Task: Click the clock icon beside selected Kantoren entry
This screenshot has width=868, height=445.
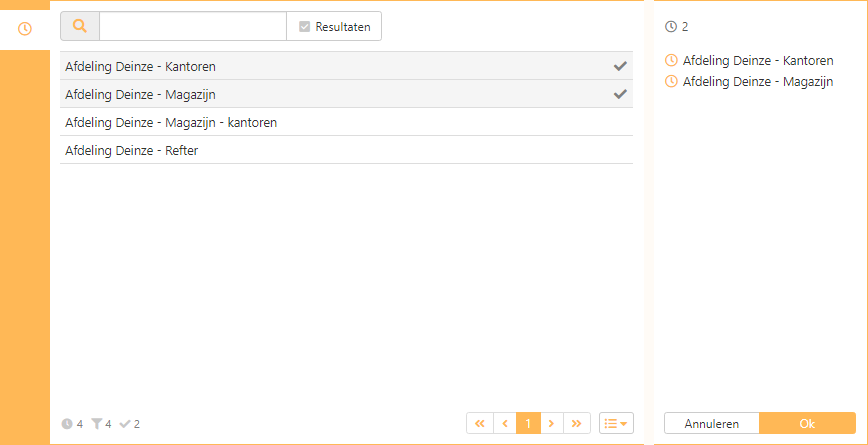Action: pos(672,61)
